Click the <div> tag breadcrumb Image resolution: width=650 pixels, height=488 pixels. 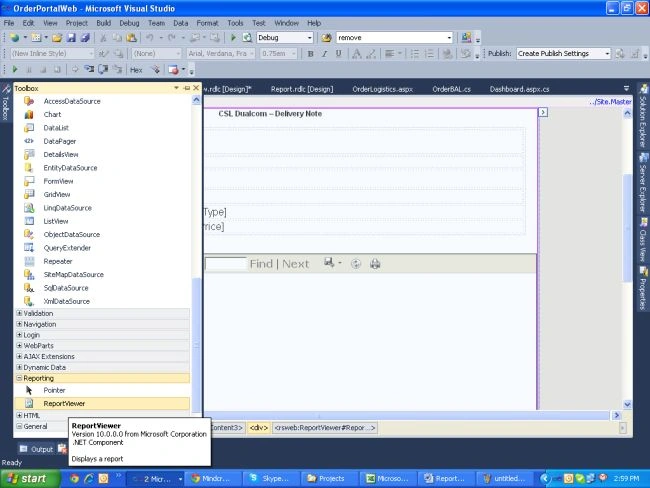259,427
